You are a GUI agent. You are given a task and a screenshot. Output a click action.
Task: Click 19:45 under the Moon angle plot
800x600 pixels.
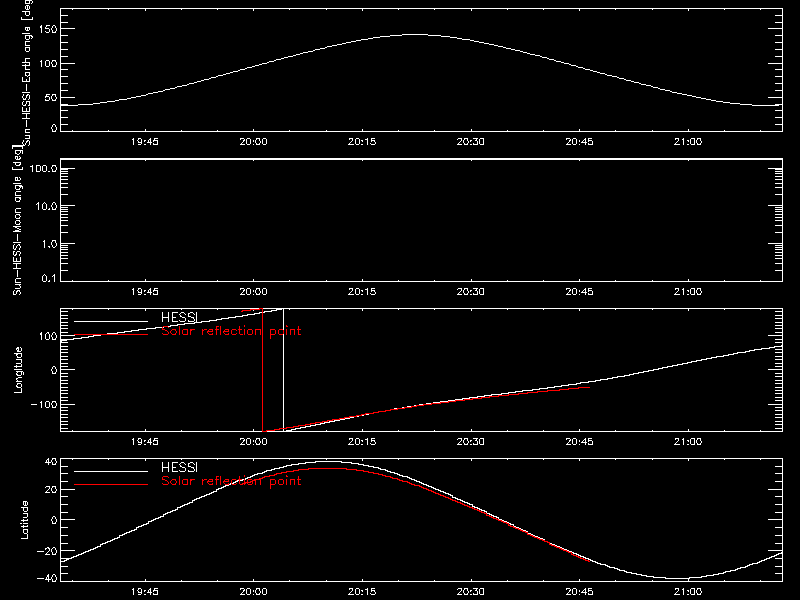point(145,291)
